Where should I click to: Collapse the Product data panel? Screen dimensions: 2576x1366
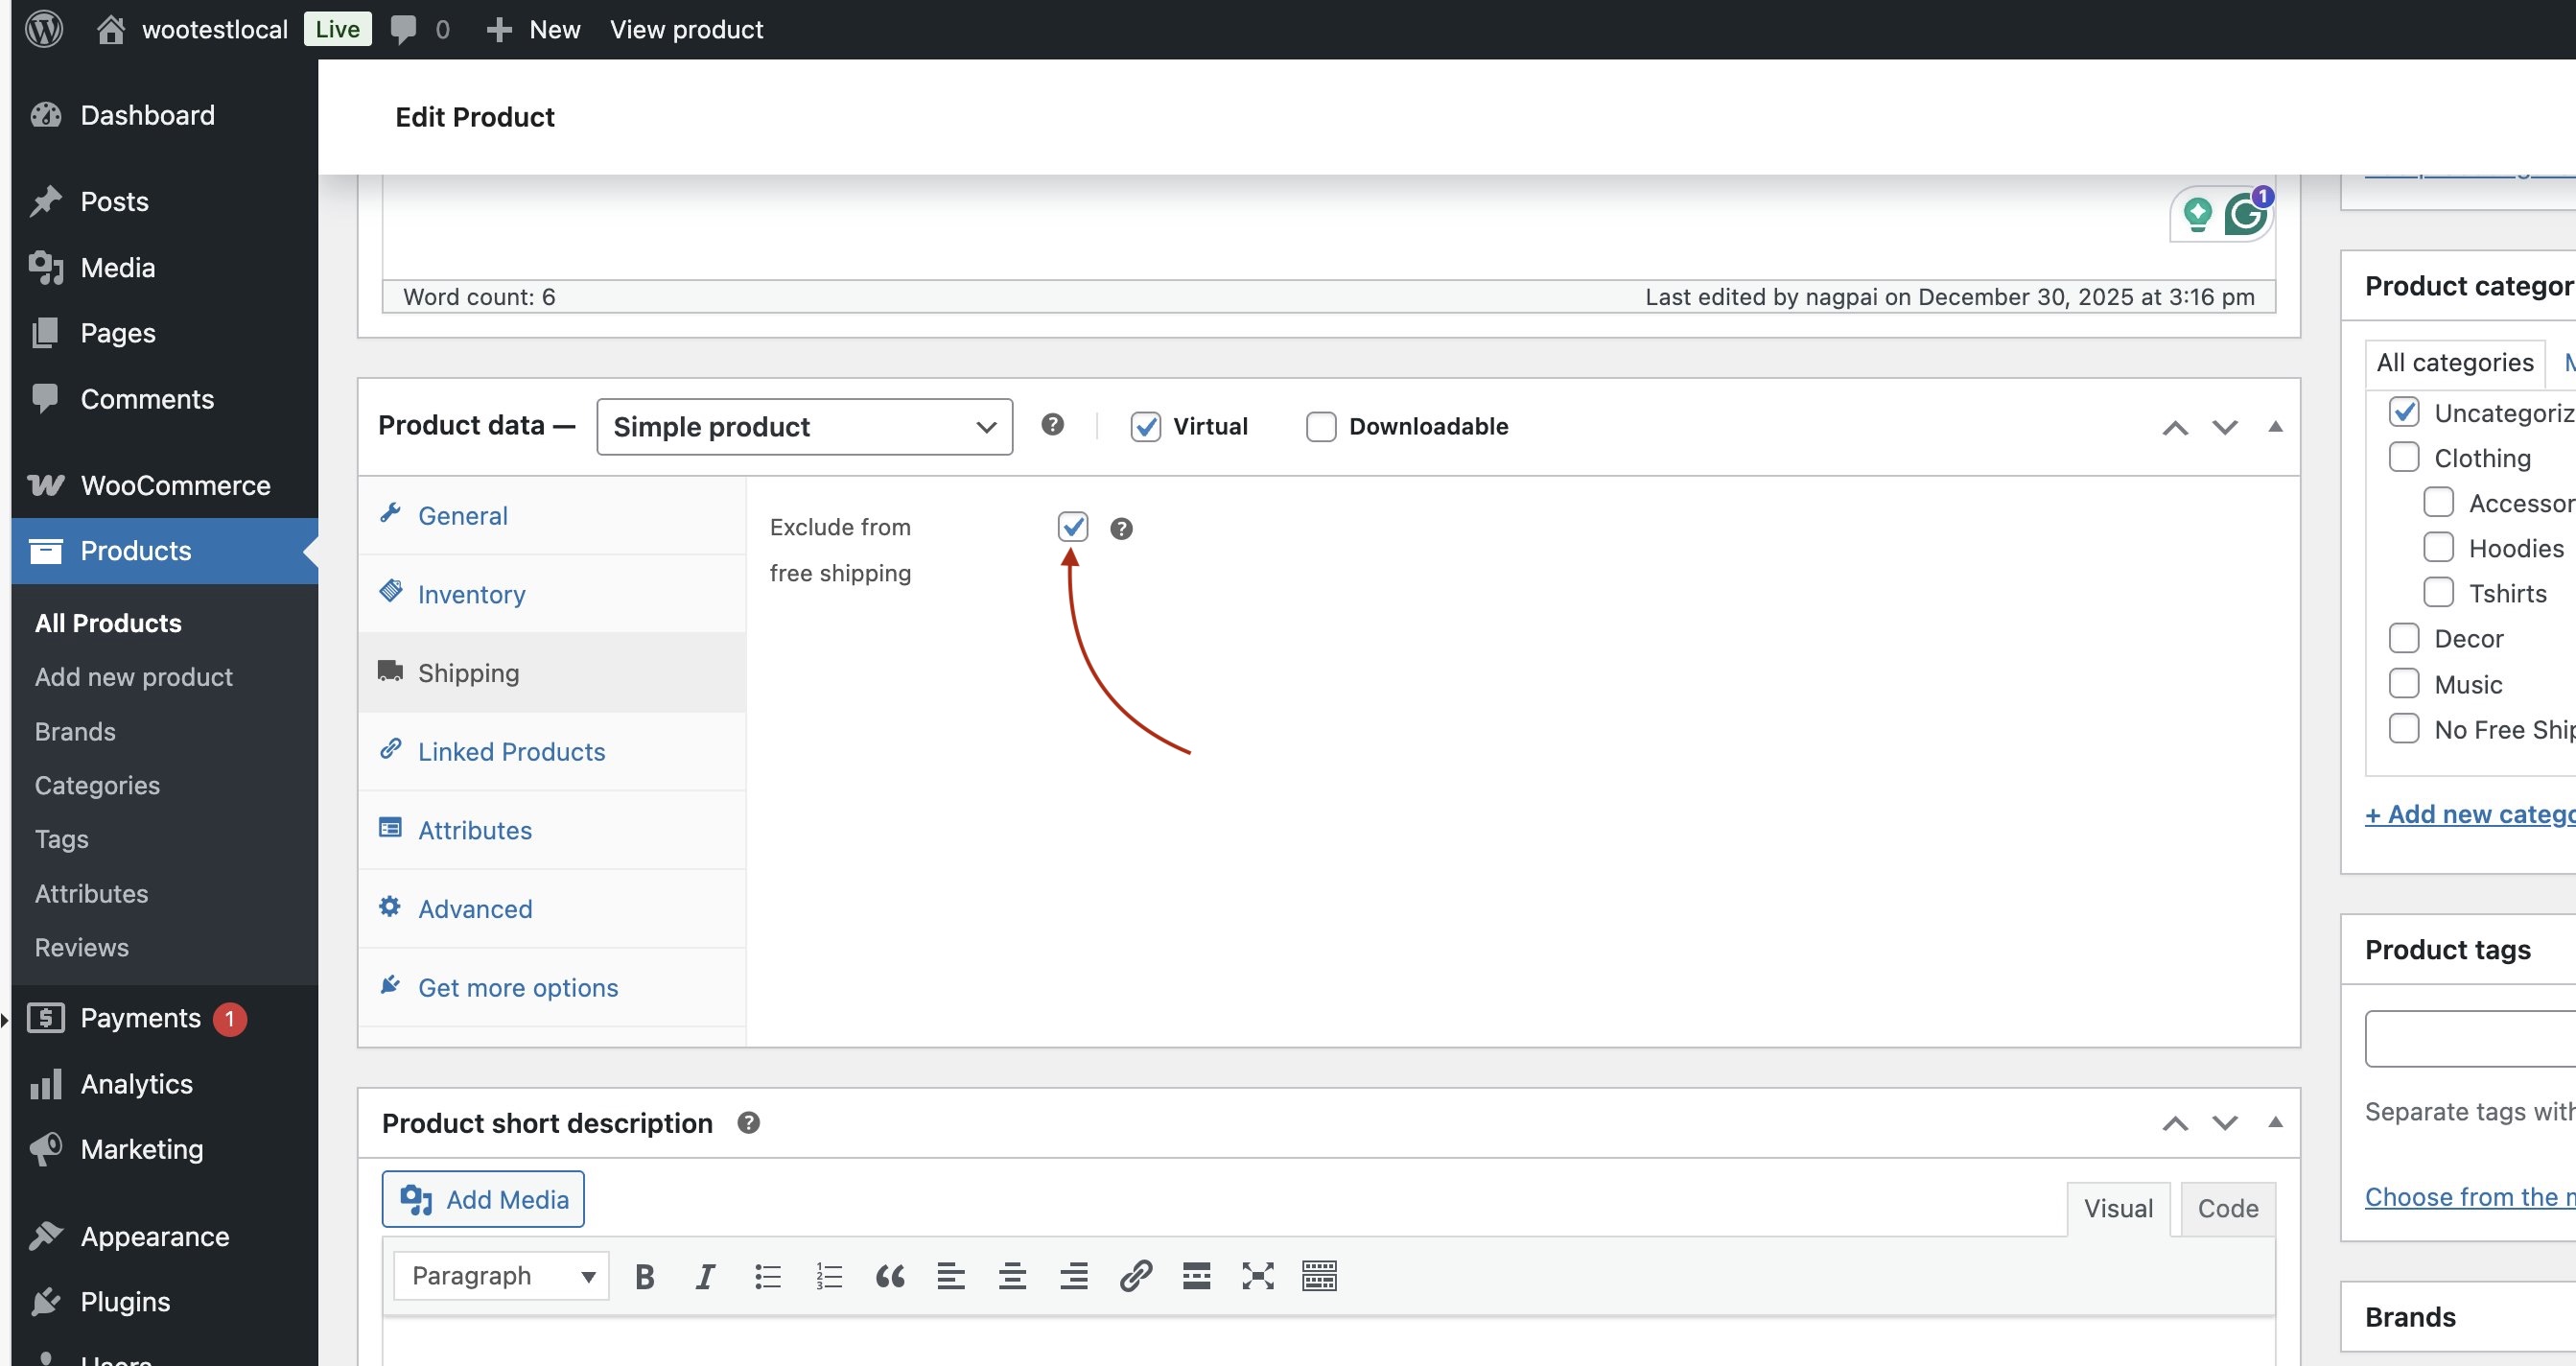(2275, 427)
